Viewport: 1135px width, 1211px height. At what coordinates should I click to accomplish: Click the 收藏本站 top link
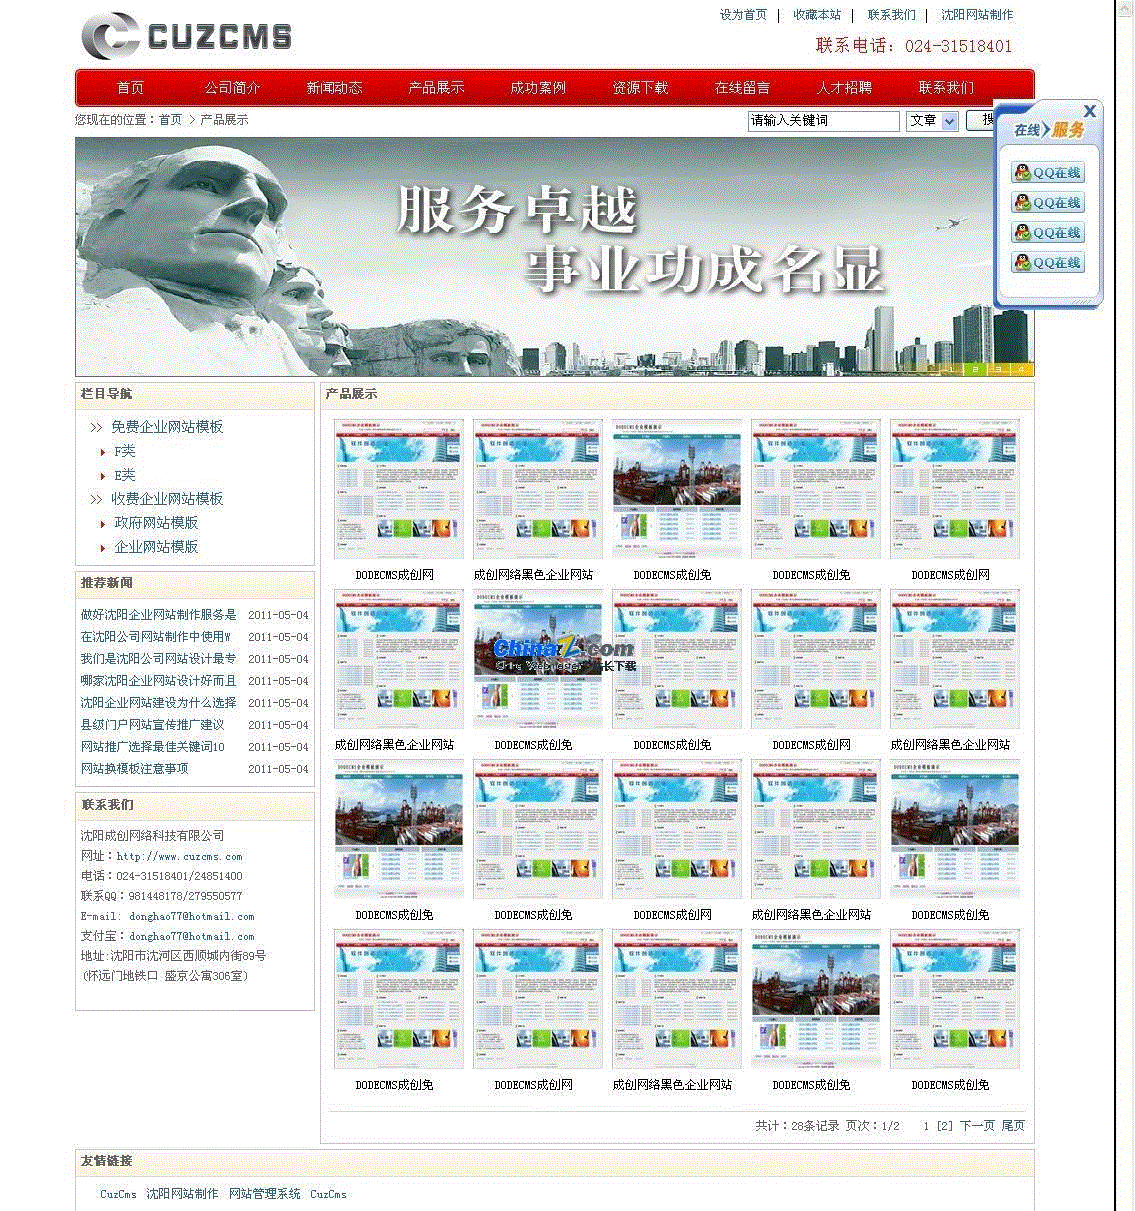click(817, 15)
